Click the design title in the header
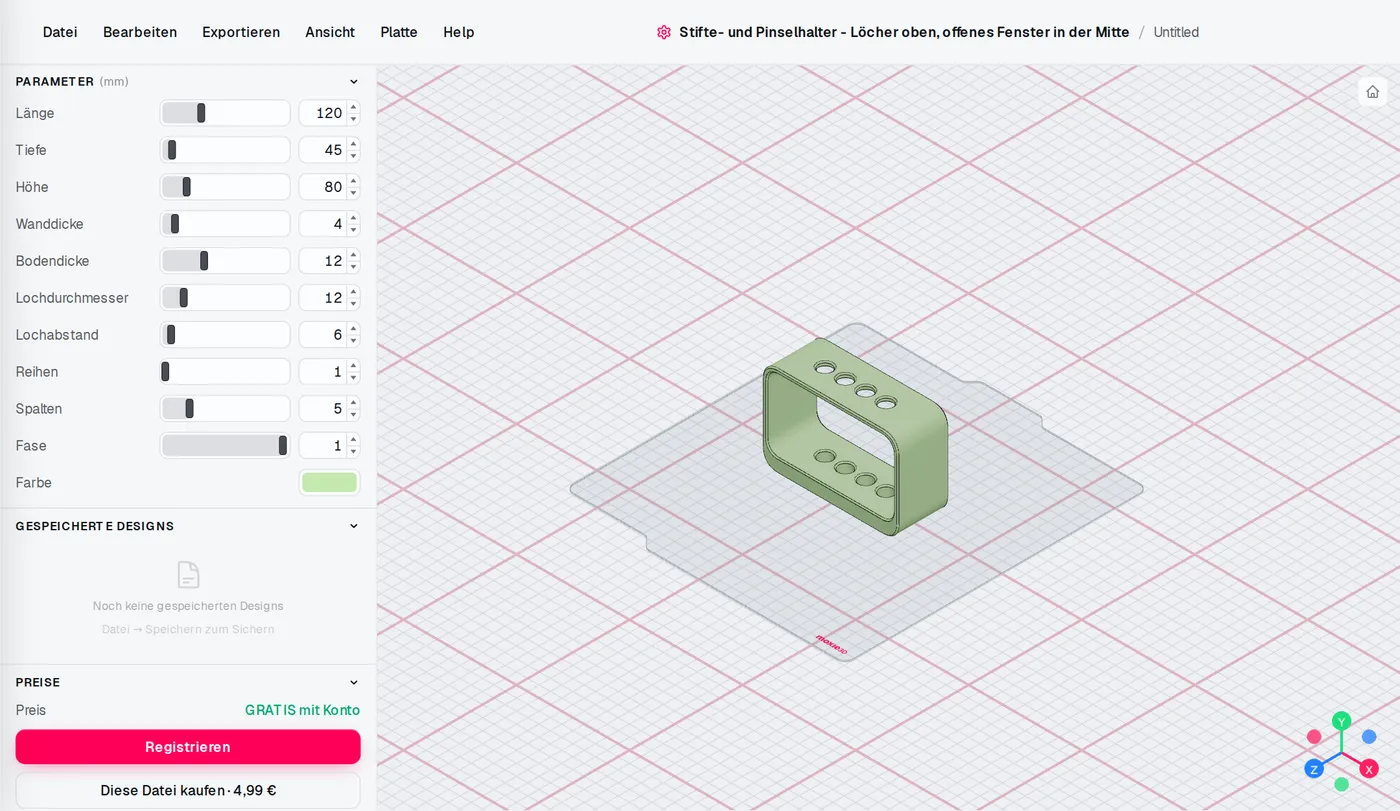This screenshot has width=1400, height=811. [904, 32]
